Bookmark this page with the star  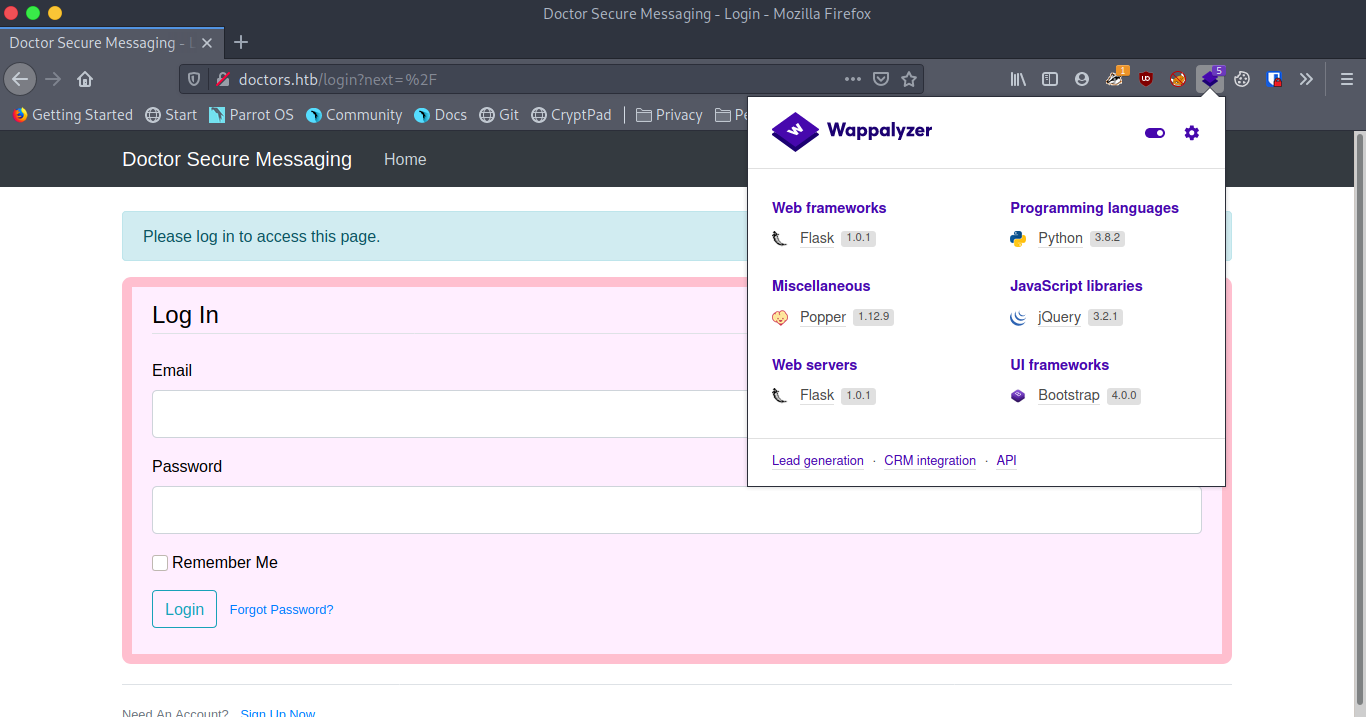[909, 79]
